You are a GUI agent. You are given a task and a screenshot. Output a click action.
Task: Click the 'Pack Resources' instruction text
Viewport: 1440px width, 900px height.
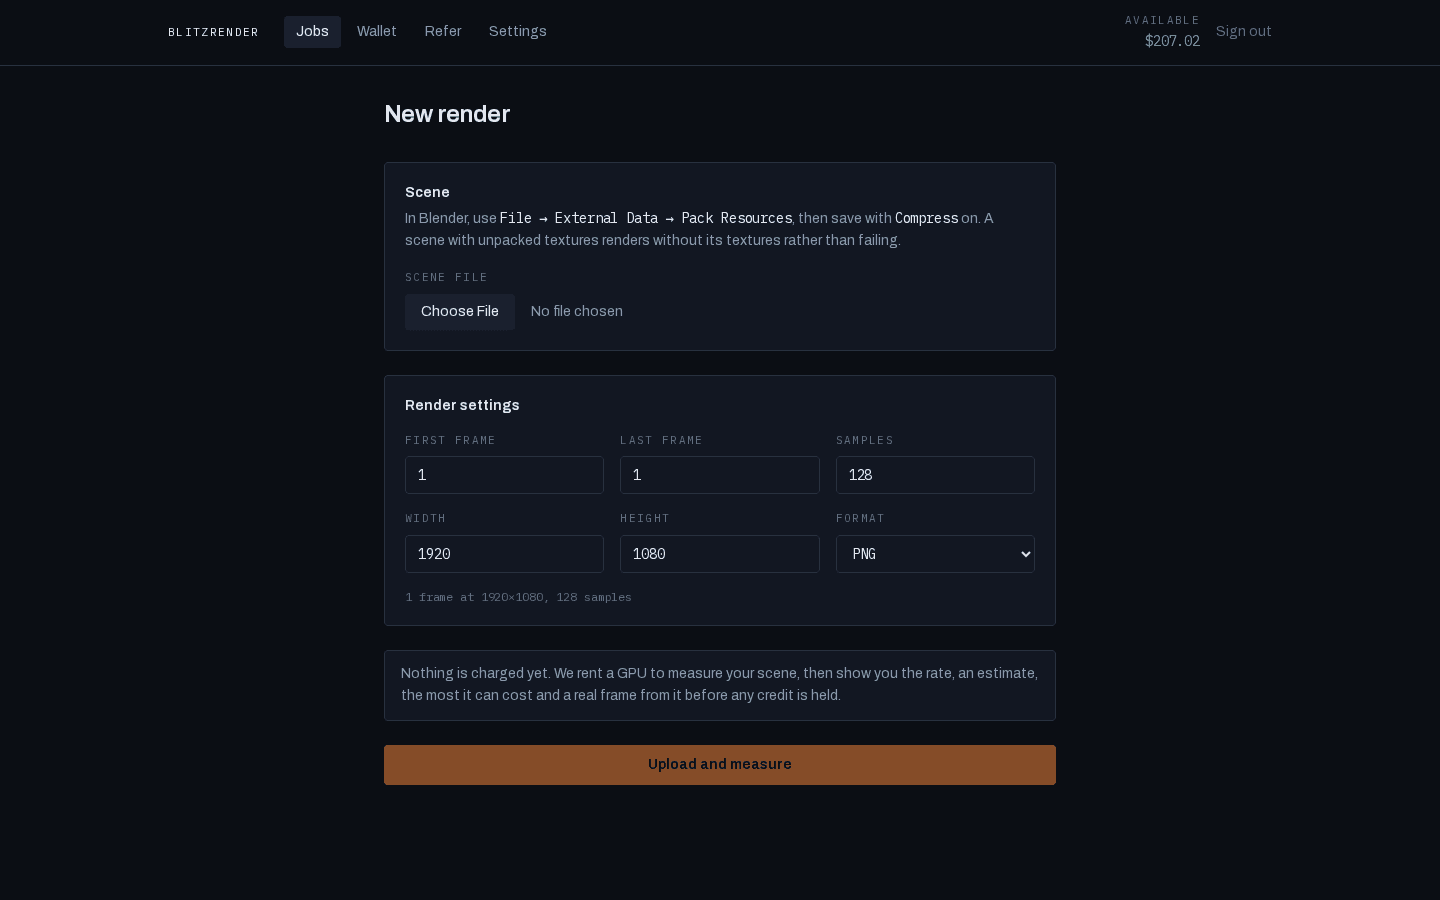[737, 218]
